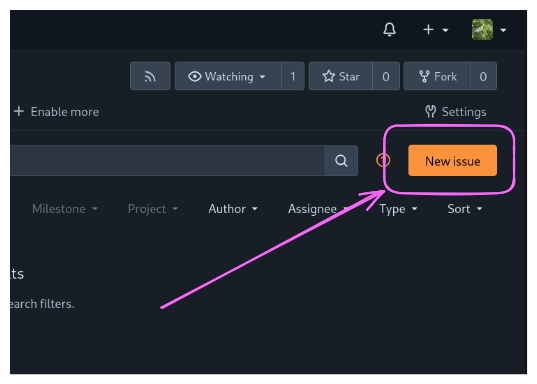
Task: Open the Author filter dropdown
Action: pos(233,209)
